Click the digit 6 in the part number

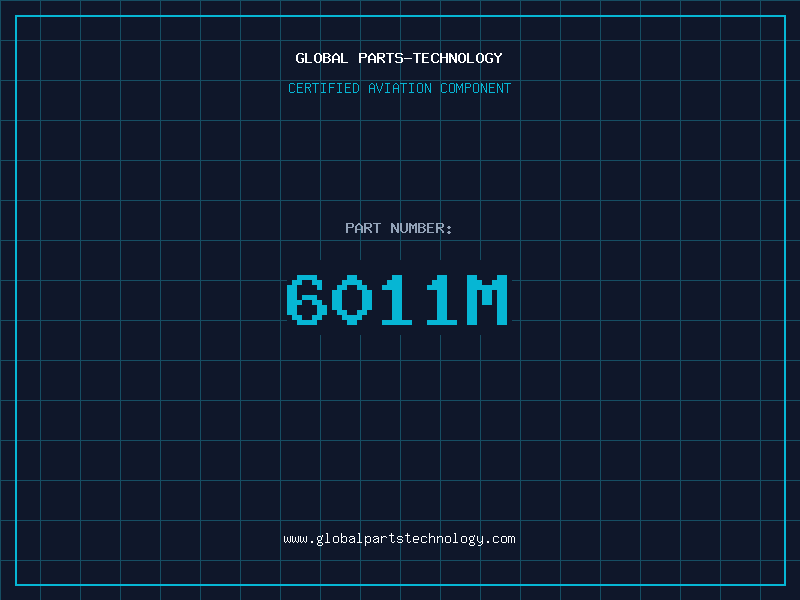(307, 300)
